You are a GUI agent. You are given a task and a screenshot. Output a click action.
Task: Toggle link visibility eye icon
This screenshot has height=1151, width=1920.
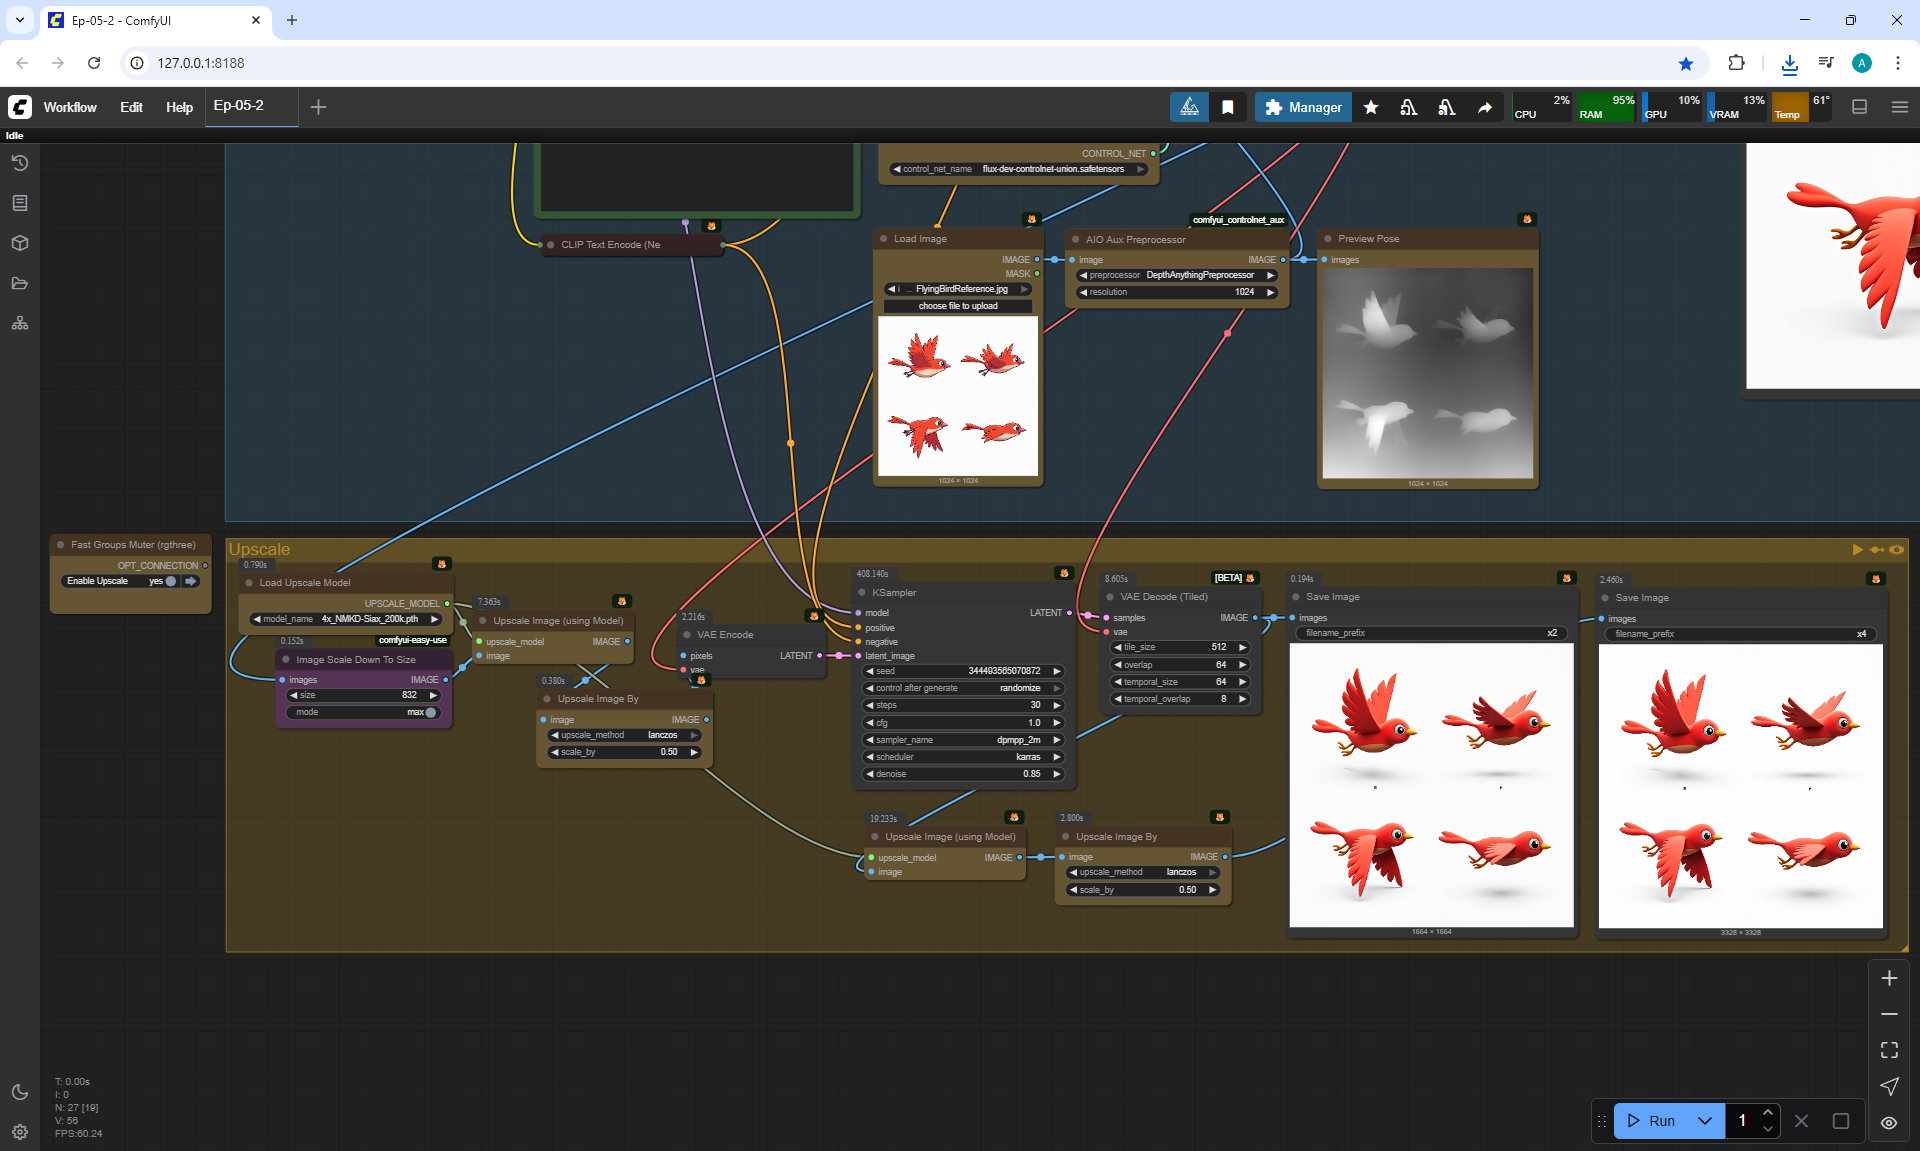[1889, 1122]
